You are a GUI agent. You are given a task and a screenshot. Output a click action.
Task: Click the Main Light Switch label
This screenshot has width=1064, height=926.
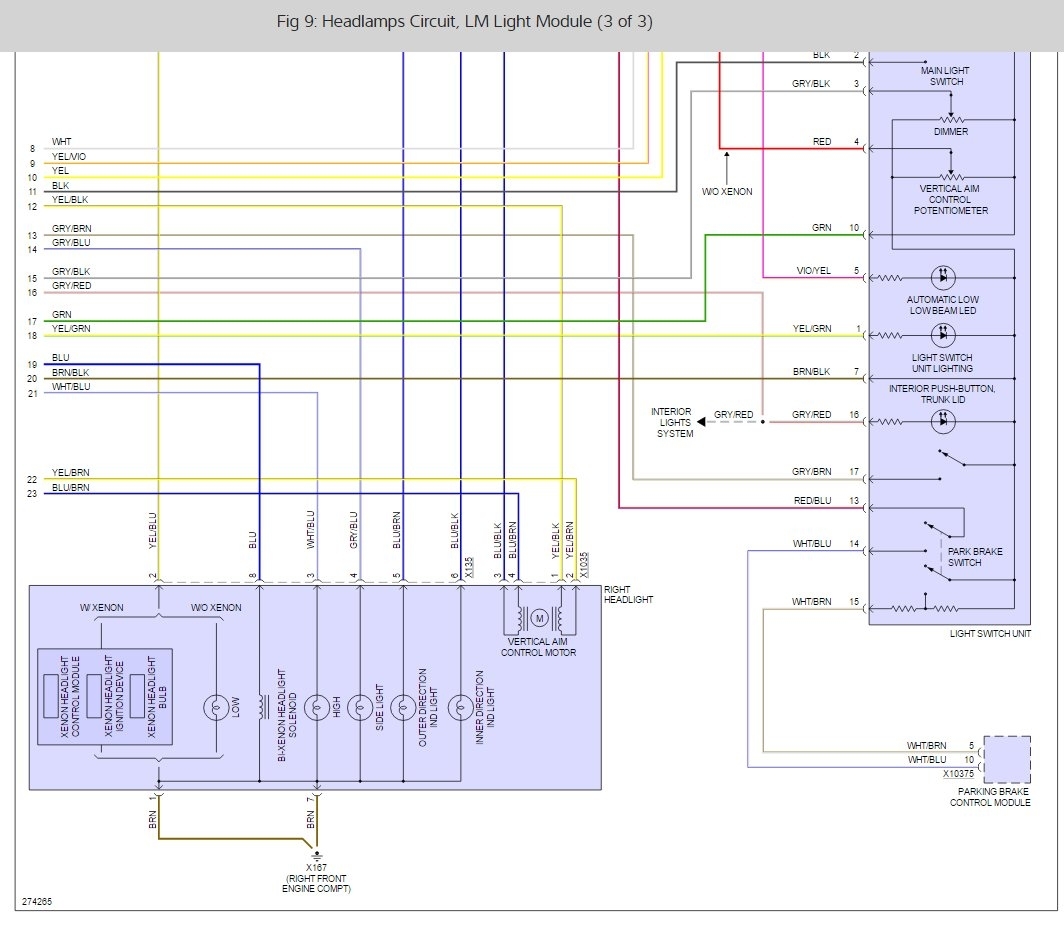pyautogui.click(x=945, y=75)
